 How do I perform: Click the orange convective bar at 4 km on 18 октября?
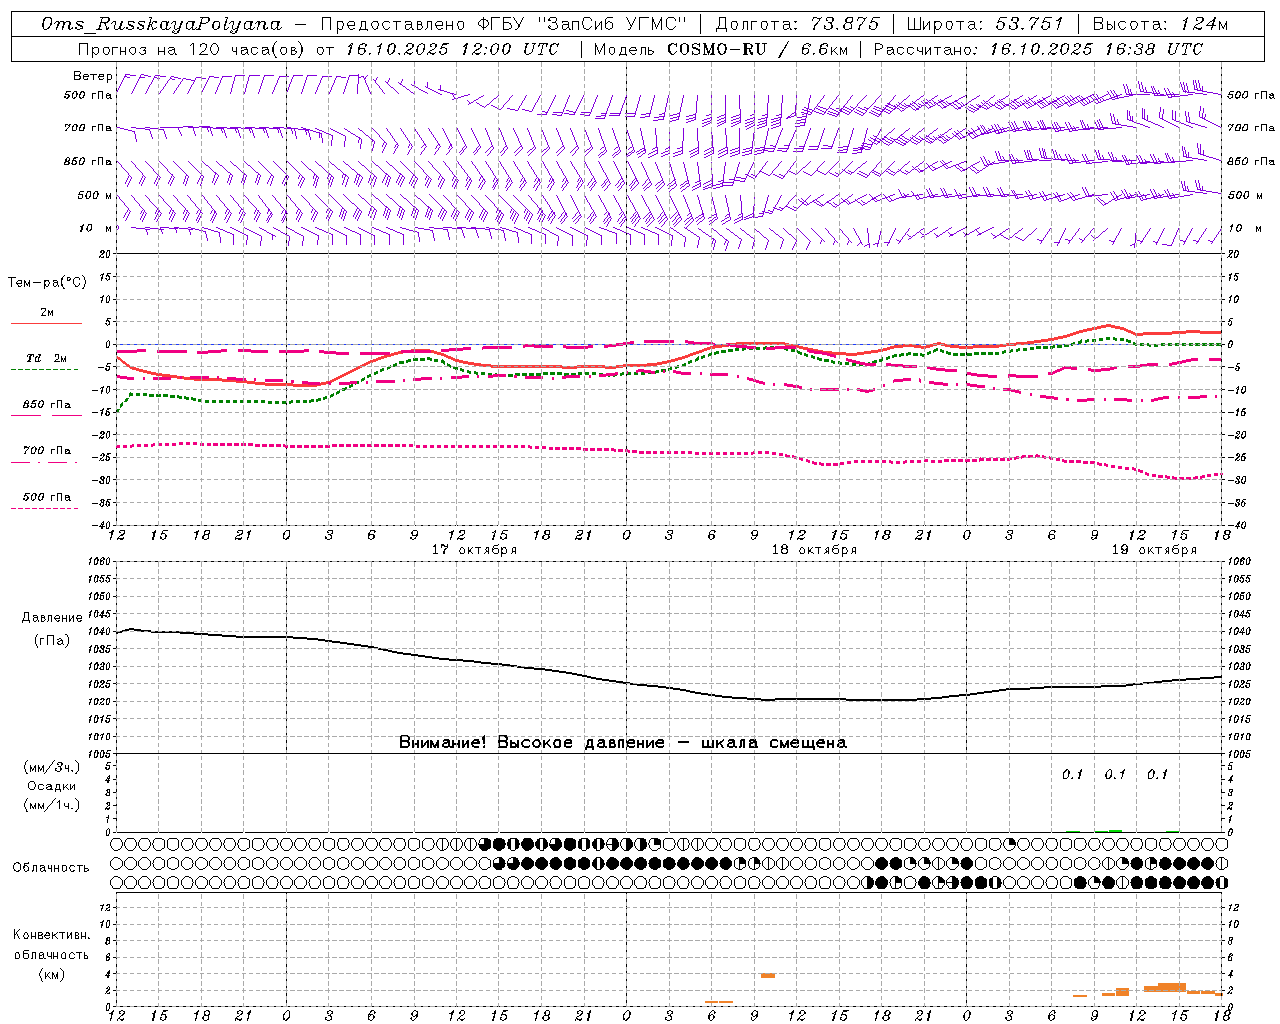[x=768, y=975]
